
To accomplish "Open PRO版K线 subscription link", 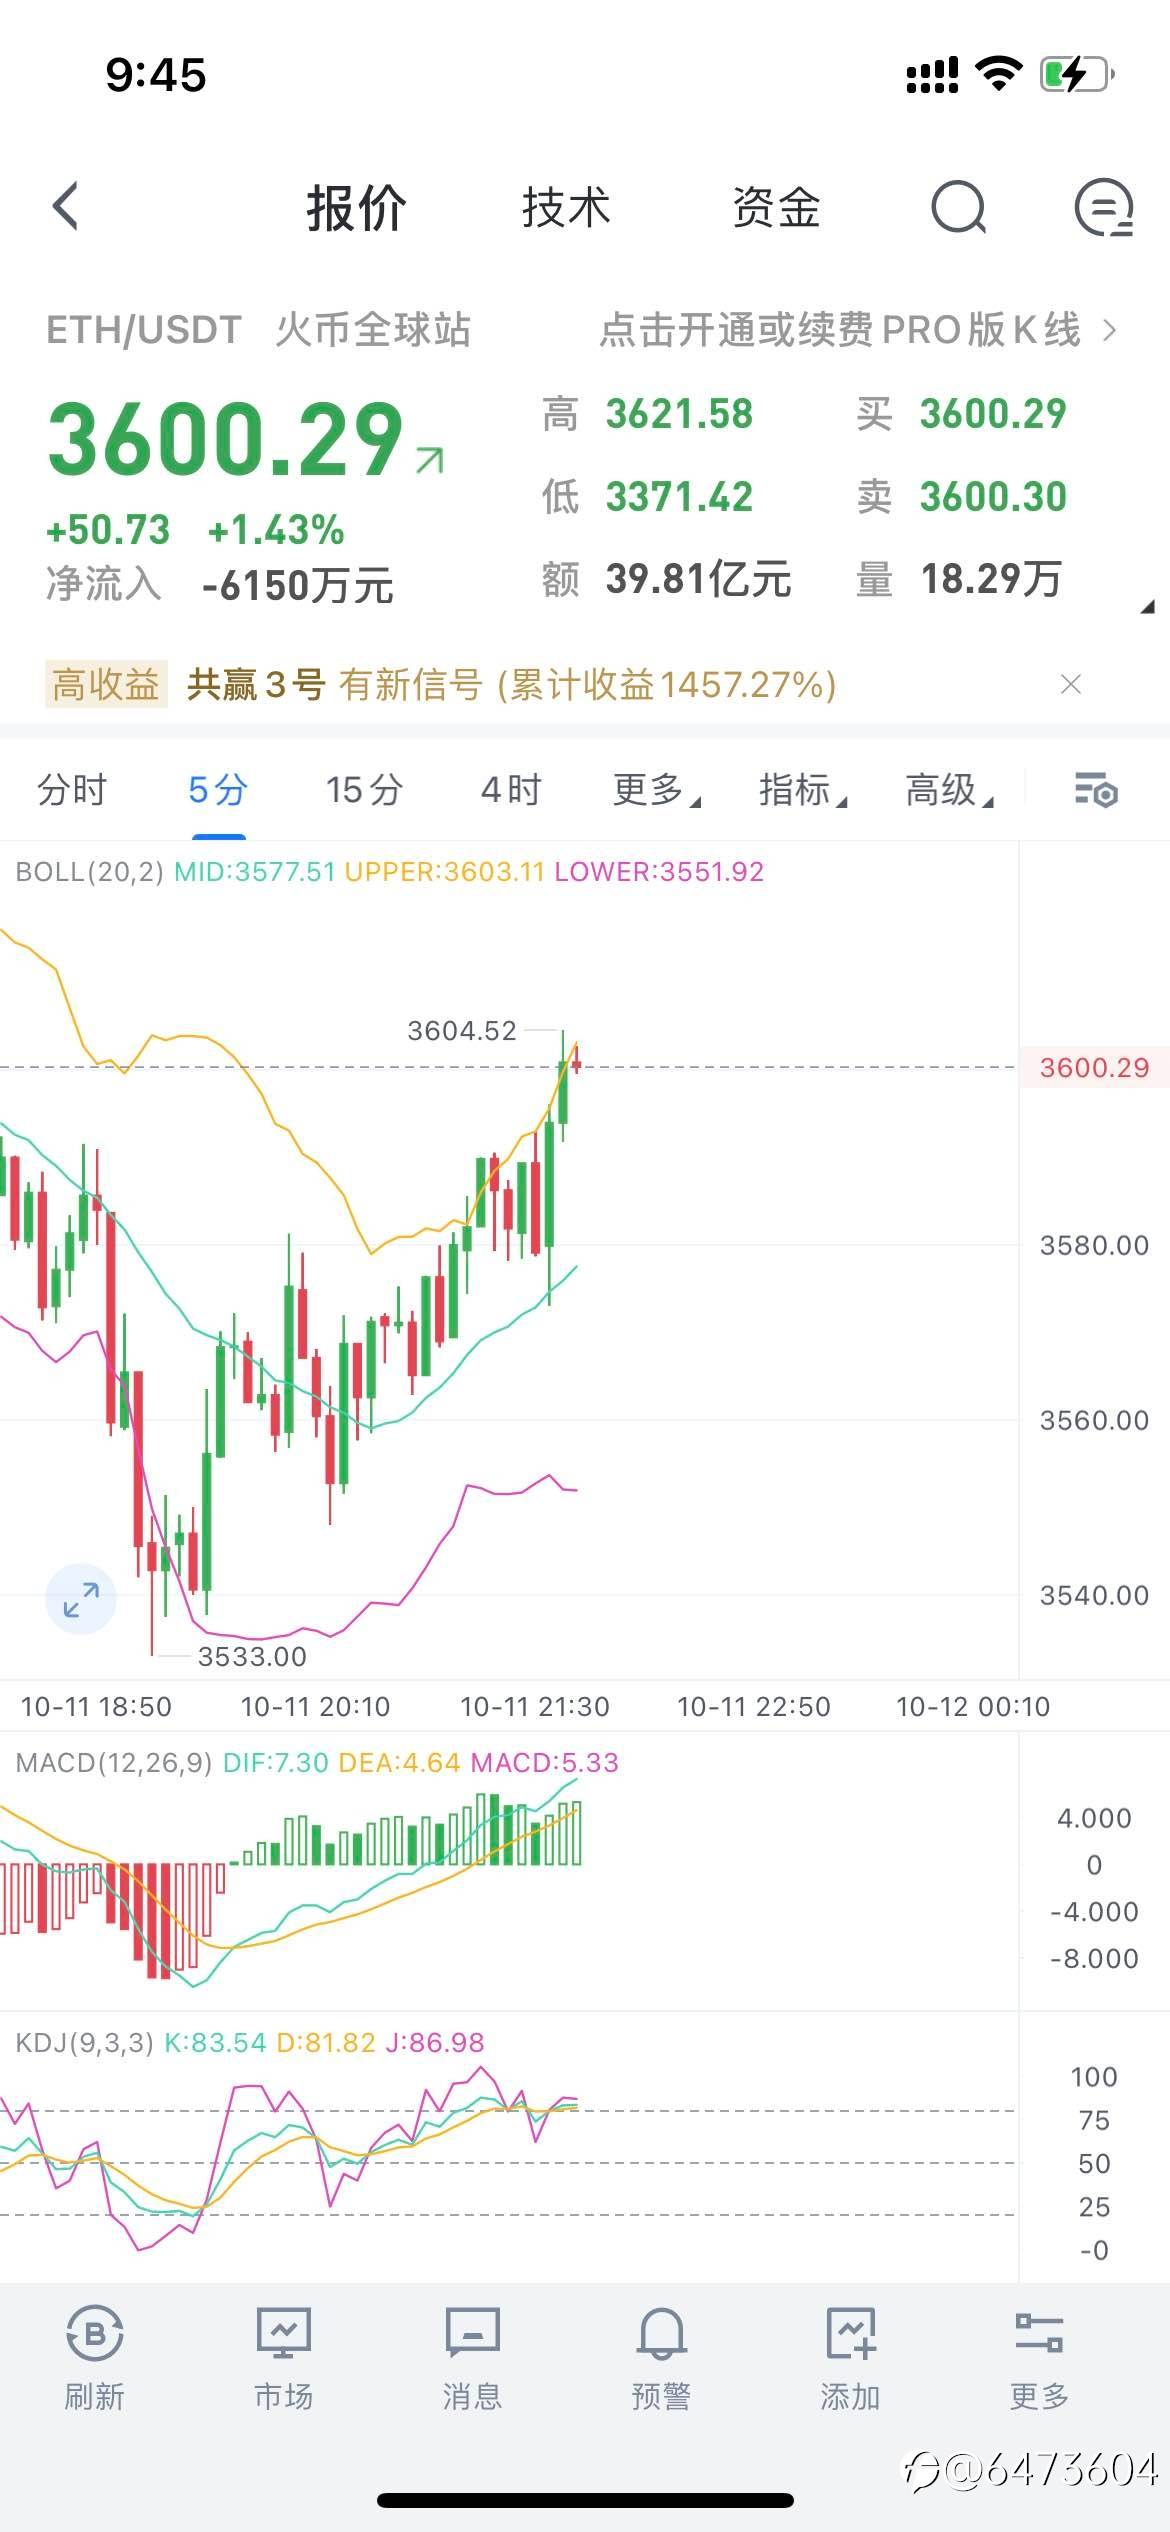I will click(x=856, y=330).
